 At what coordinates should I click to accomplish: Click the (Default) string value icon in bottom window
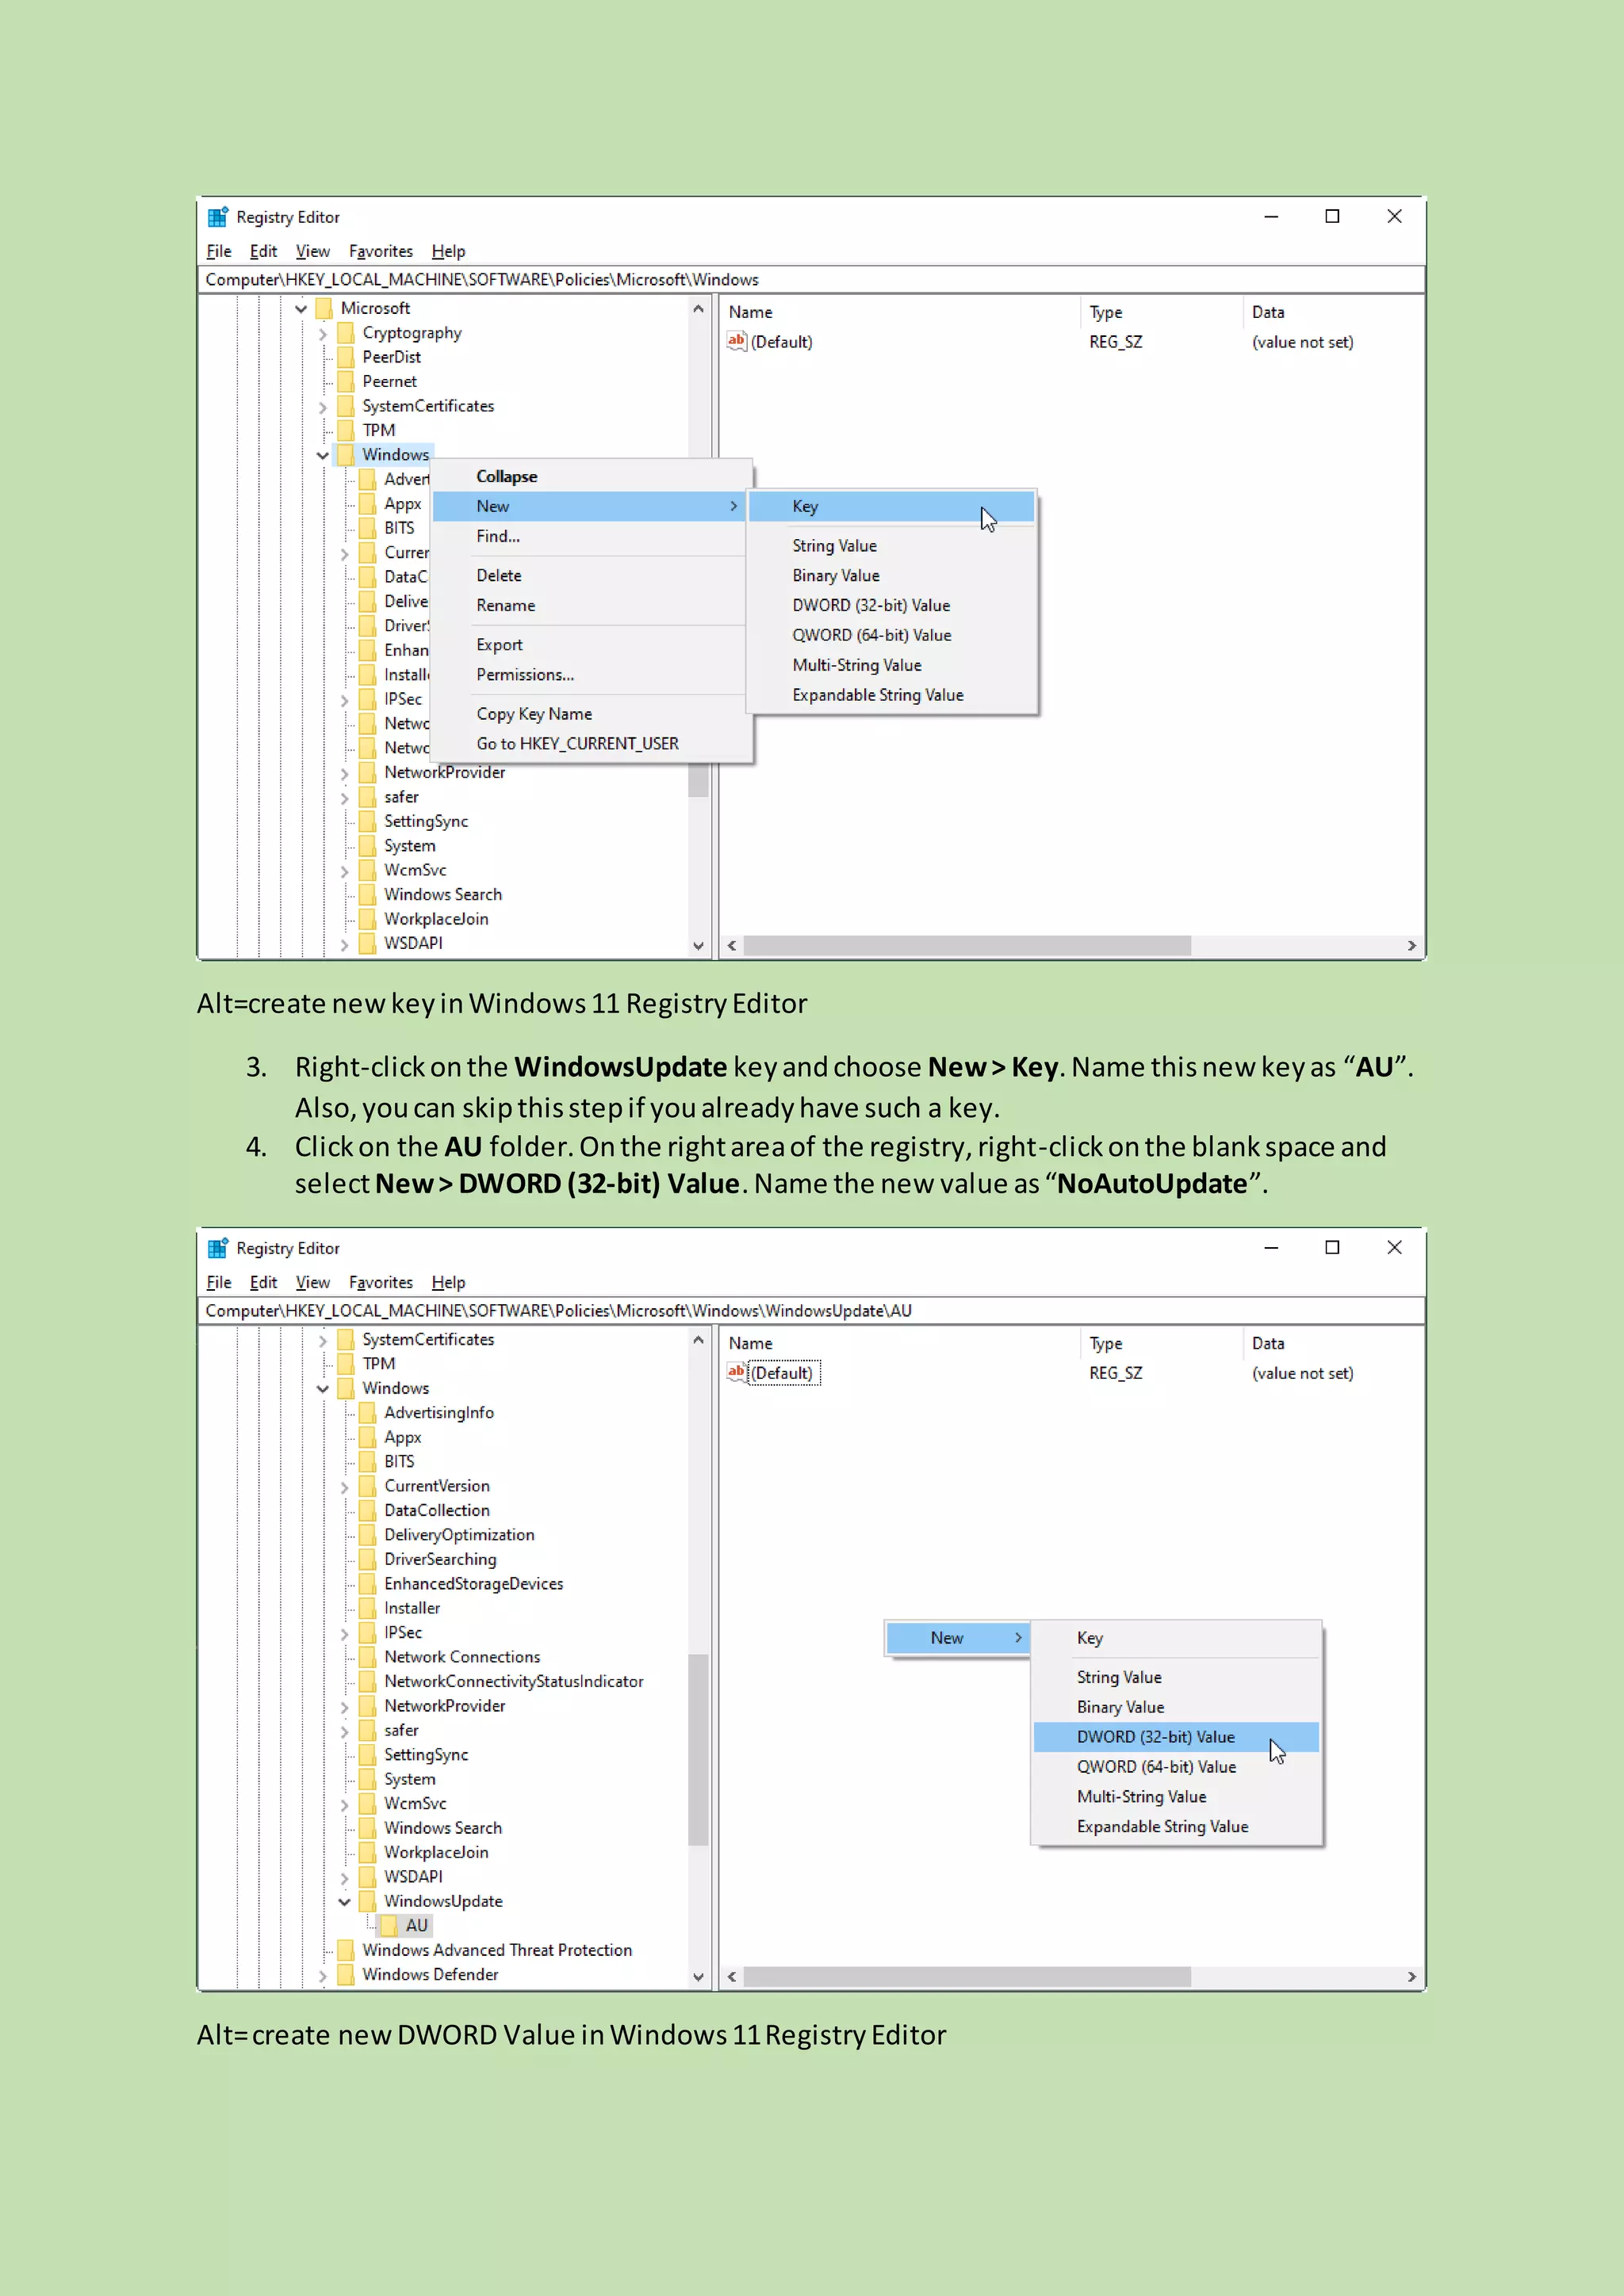click(x=737, y=1372)
